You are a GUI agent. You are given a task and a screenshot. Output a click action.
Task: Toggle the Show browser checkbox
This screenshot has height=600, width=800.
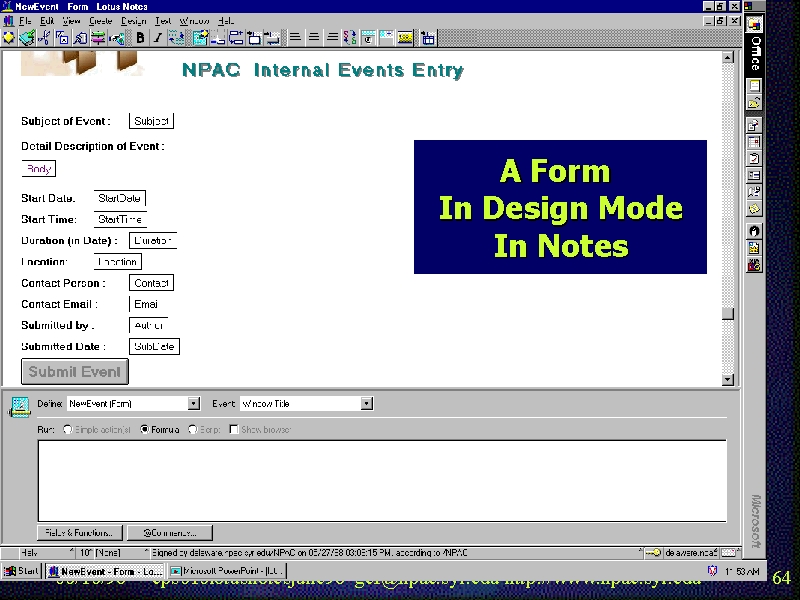[x=234, y=430]
